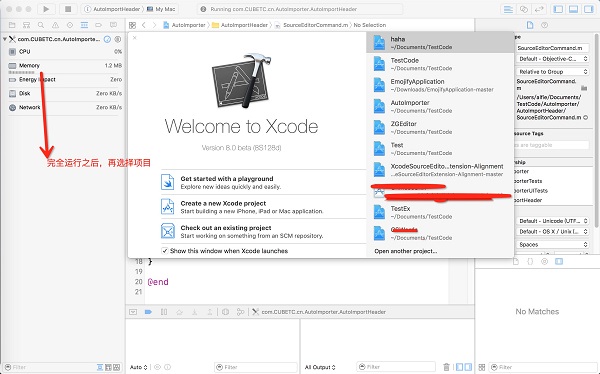
Task: Go back in the editor jump bar
Action: 144,25
